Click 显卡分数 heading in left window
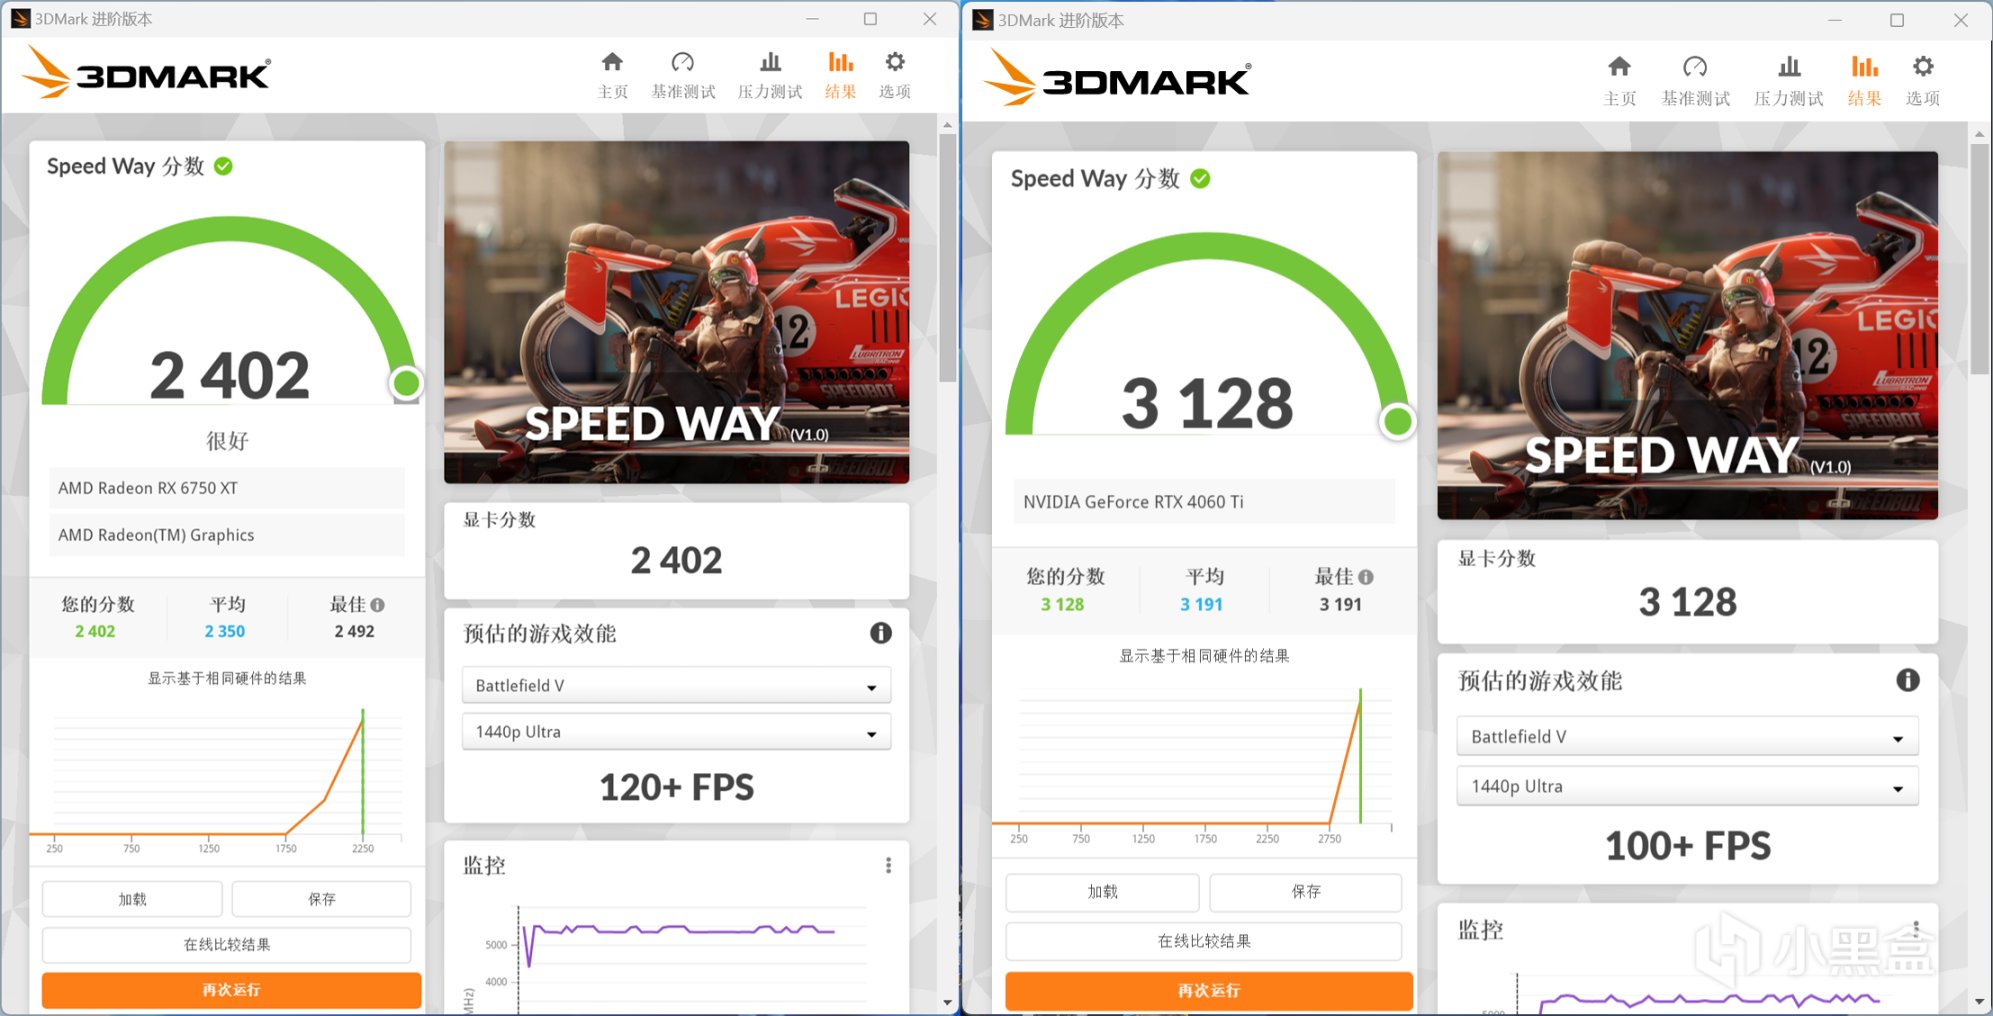Viewport: 1993px width, 1016px height. coord(499,520)
